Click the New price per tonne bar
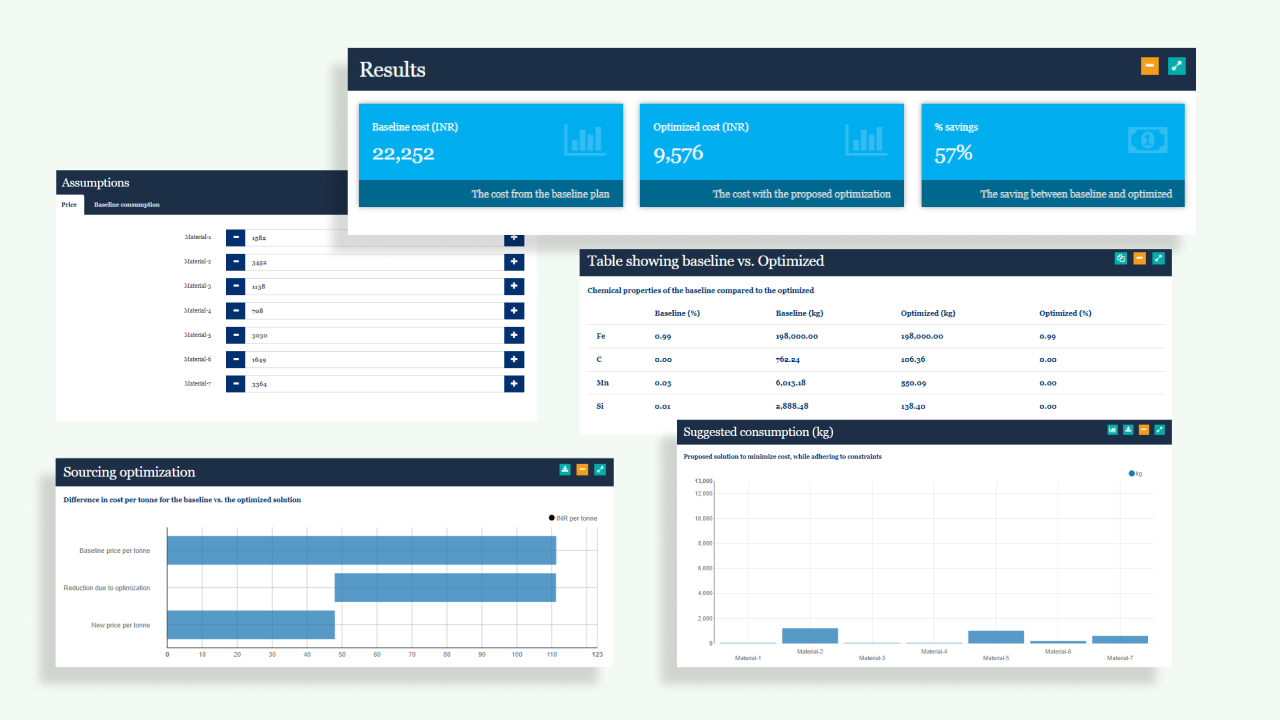Image resolution: width=1280 pixels, height=720 pixels. [x=251, y=625]
